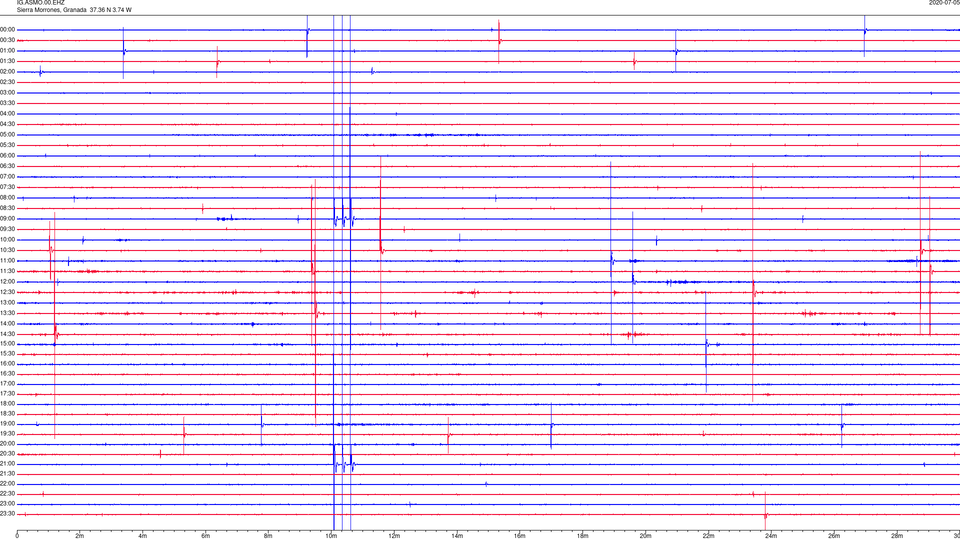Select the station code IG.ASMO.00.EHZ text
Screen dimensions: 960x540
(x=40, y=3)
